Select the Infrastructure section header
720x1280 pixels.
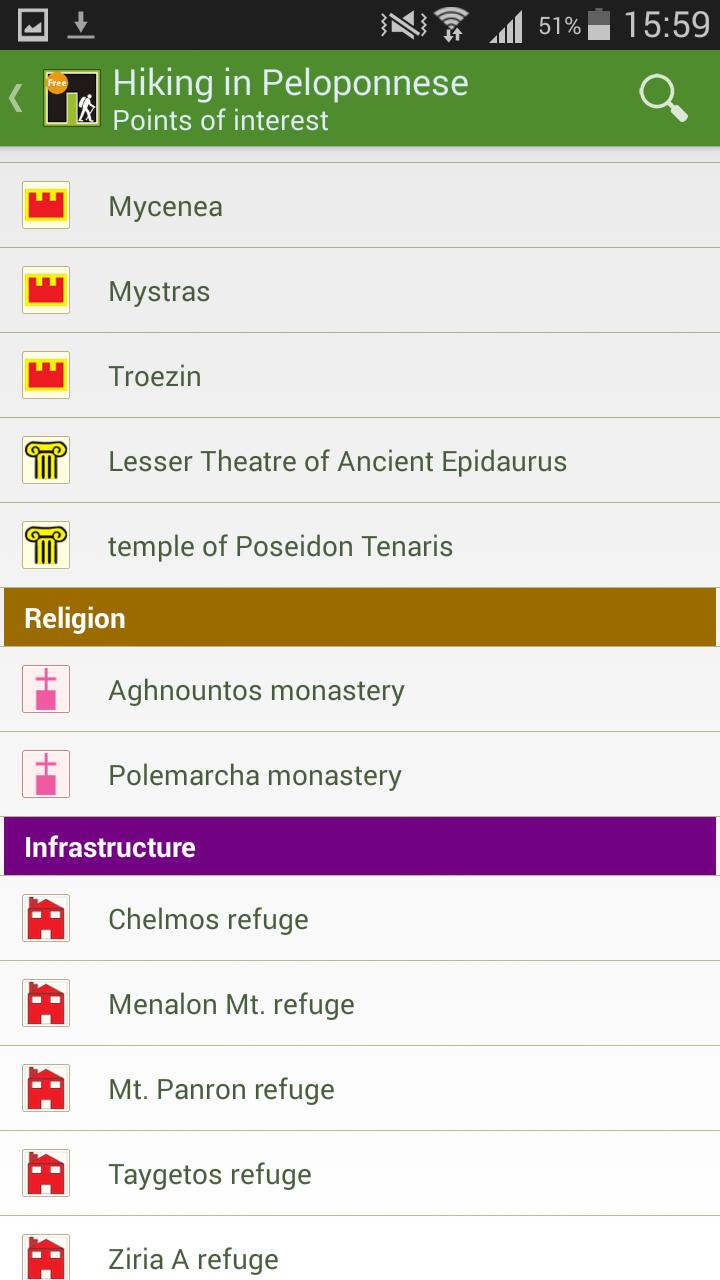[x=360, y=847]
